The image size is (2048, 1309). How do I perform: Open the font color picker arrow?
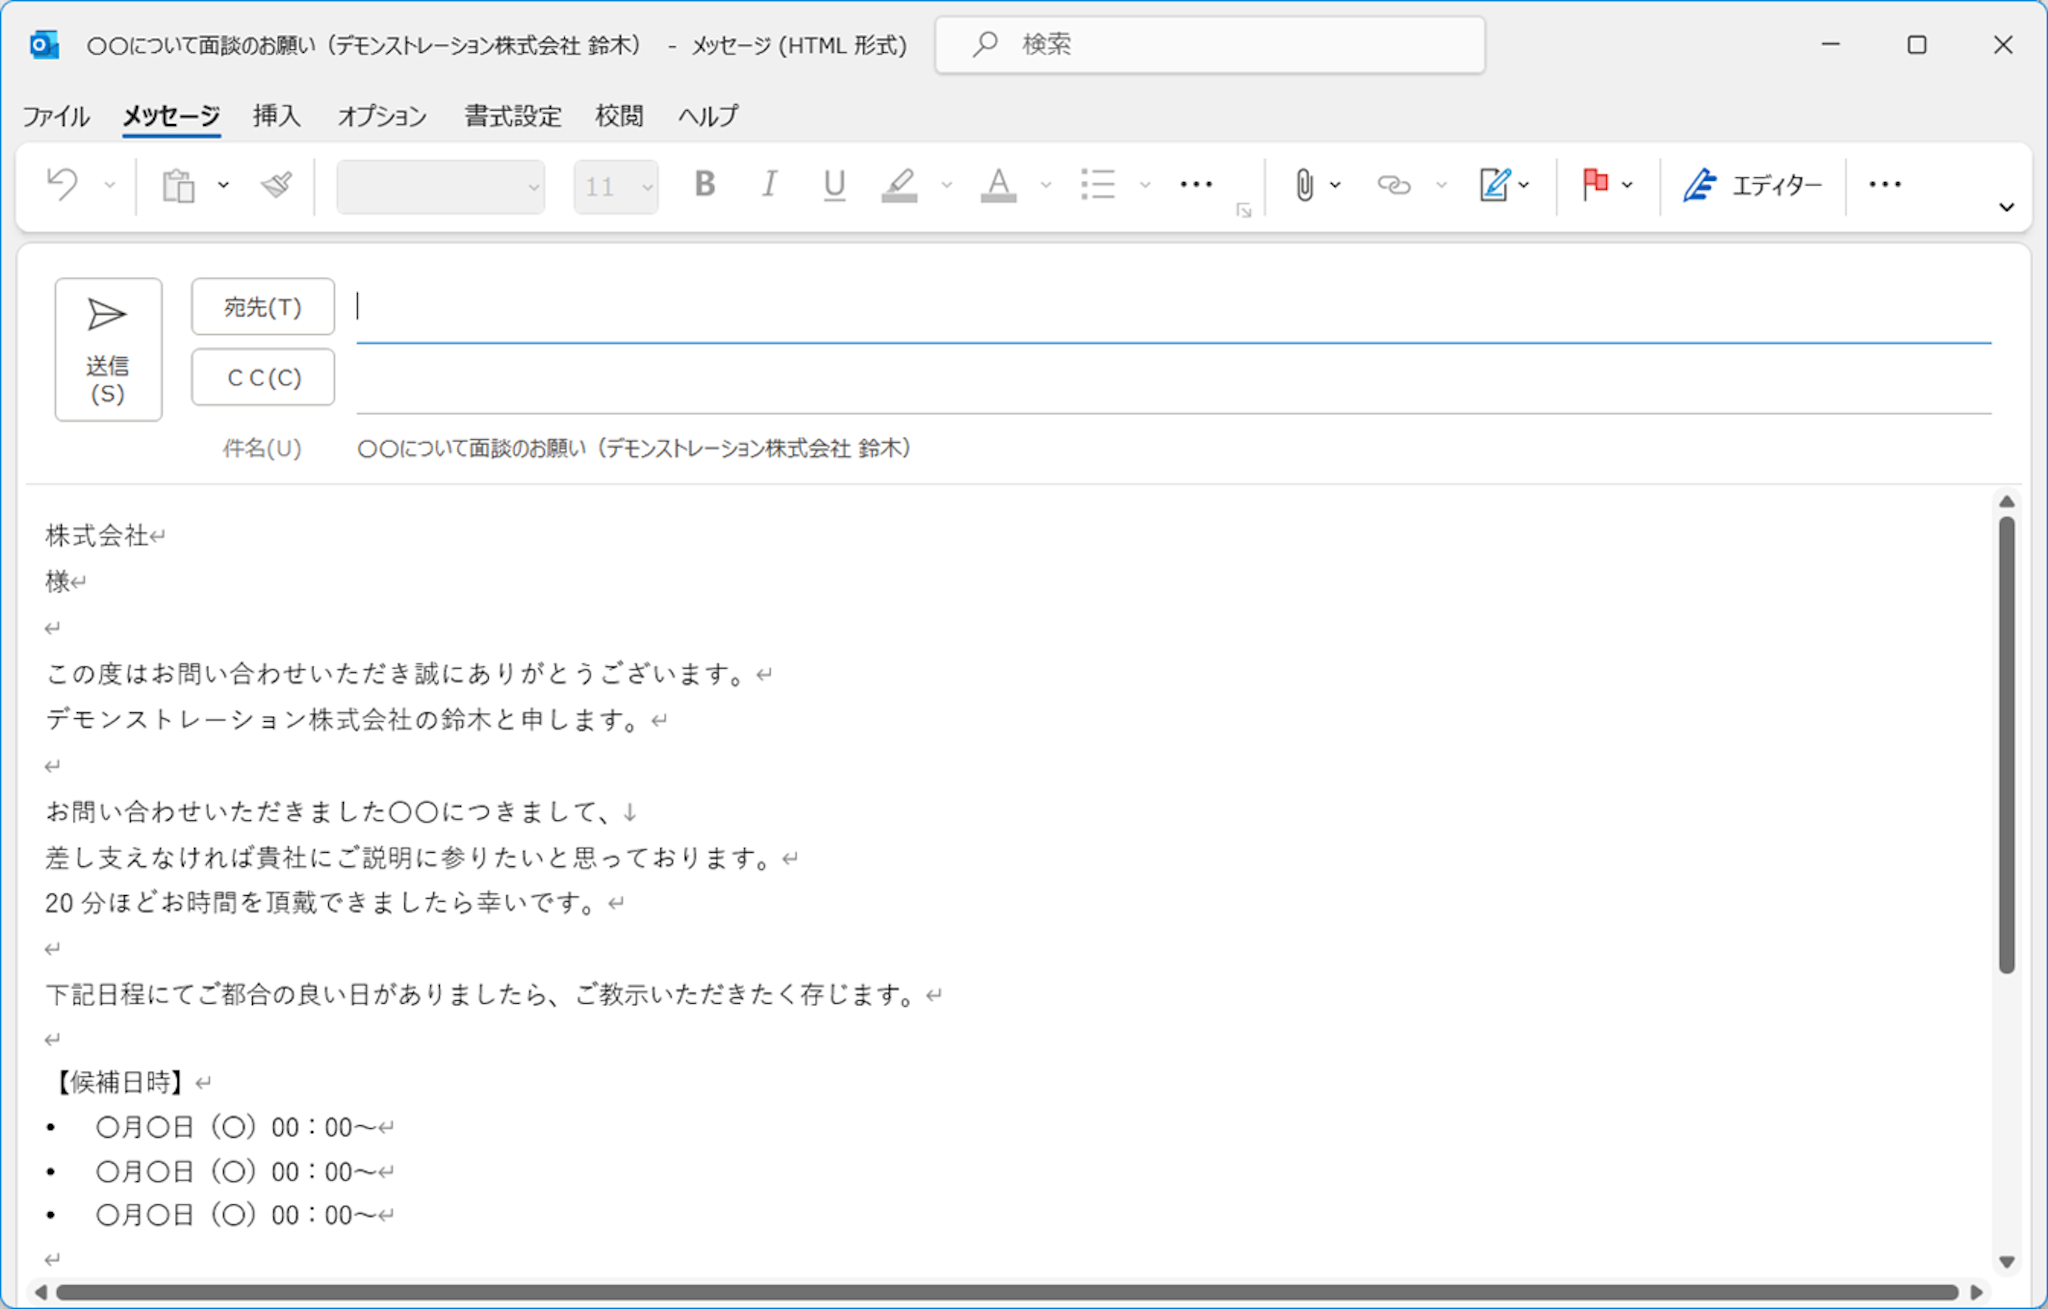click(x=1046, y=185)
